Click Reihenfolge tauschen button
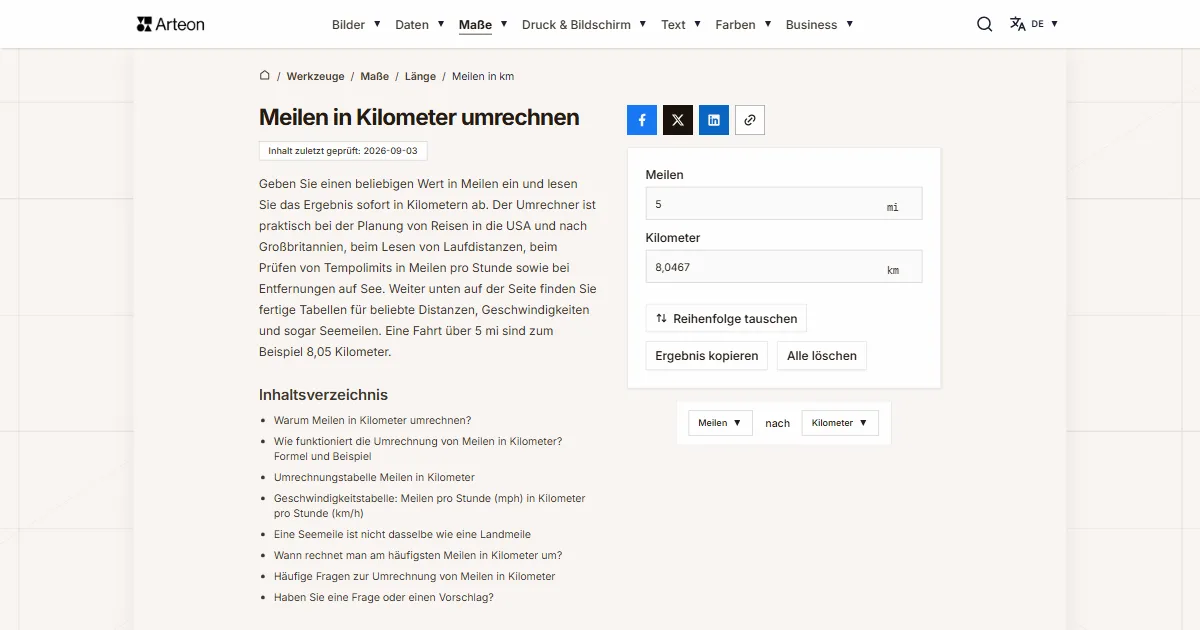The height and width of the screenshot is (630, 1200). click(x=726, y=319)
